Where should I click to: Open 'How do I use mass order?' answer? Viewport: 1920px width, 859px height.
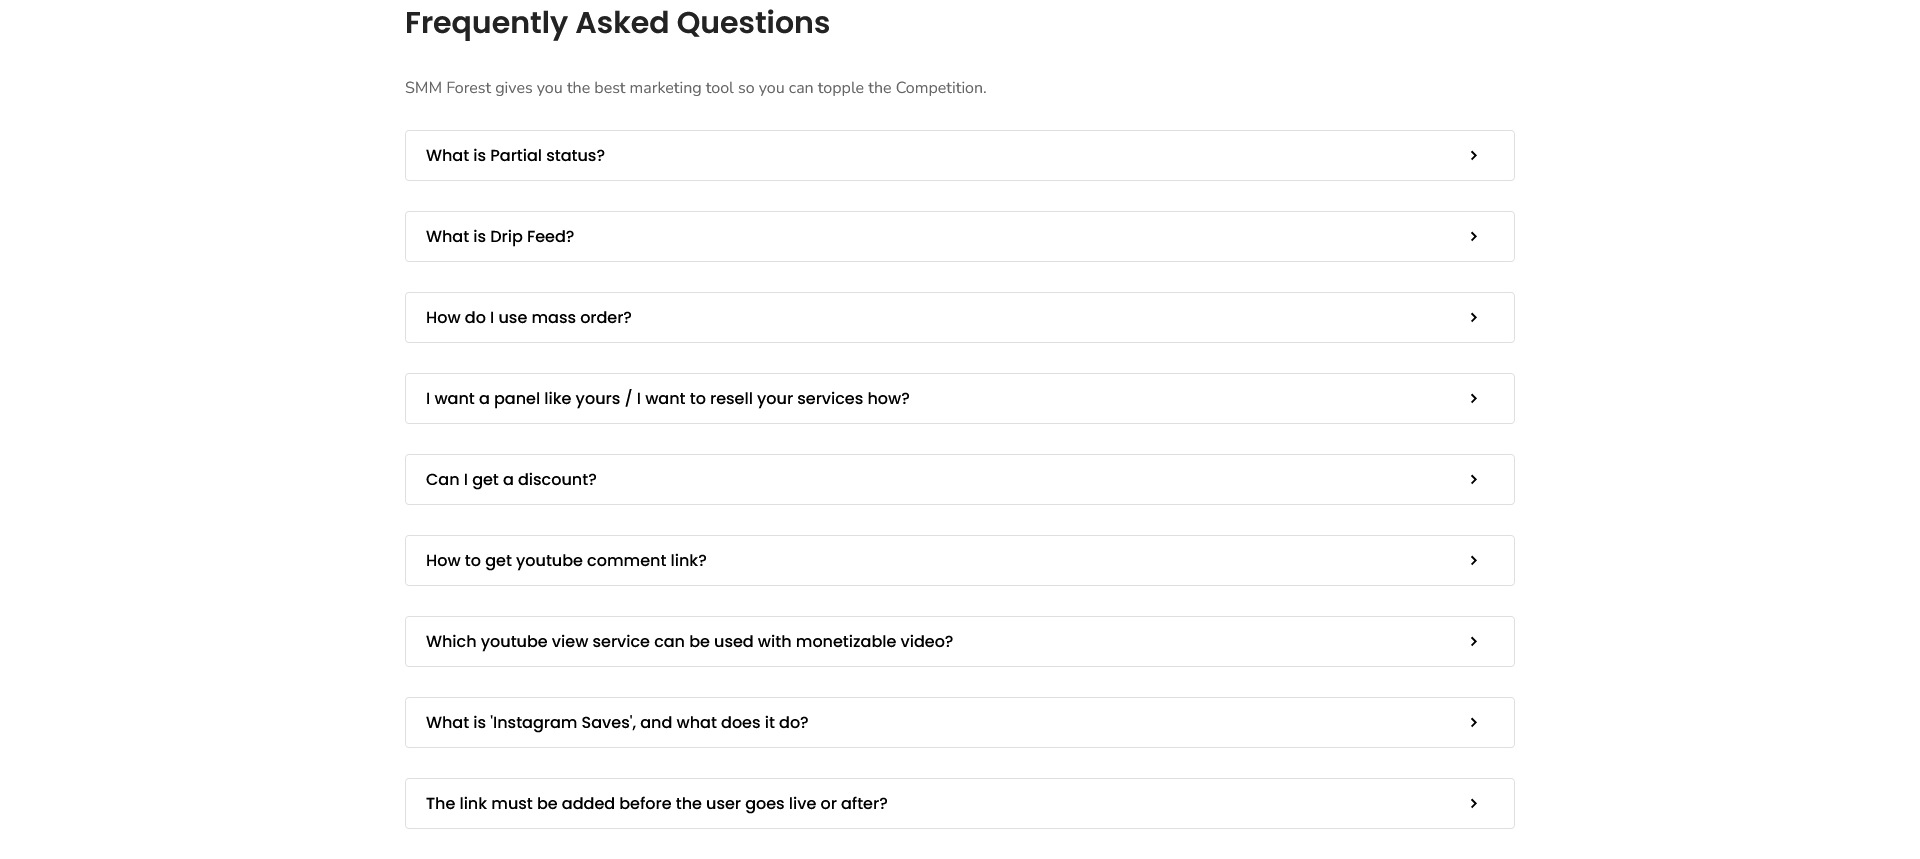[529, 317]
